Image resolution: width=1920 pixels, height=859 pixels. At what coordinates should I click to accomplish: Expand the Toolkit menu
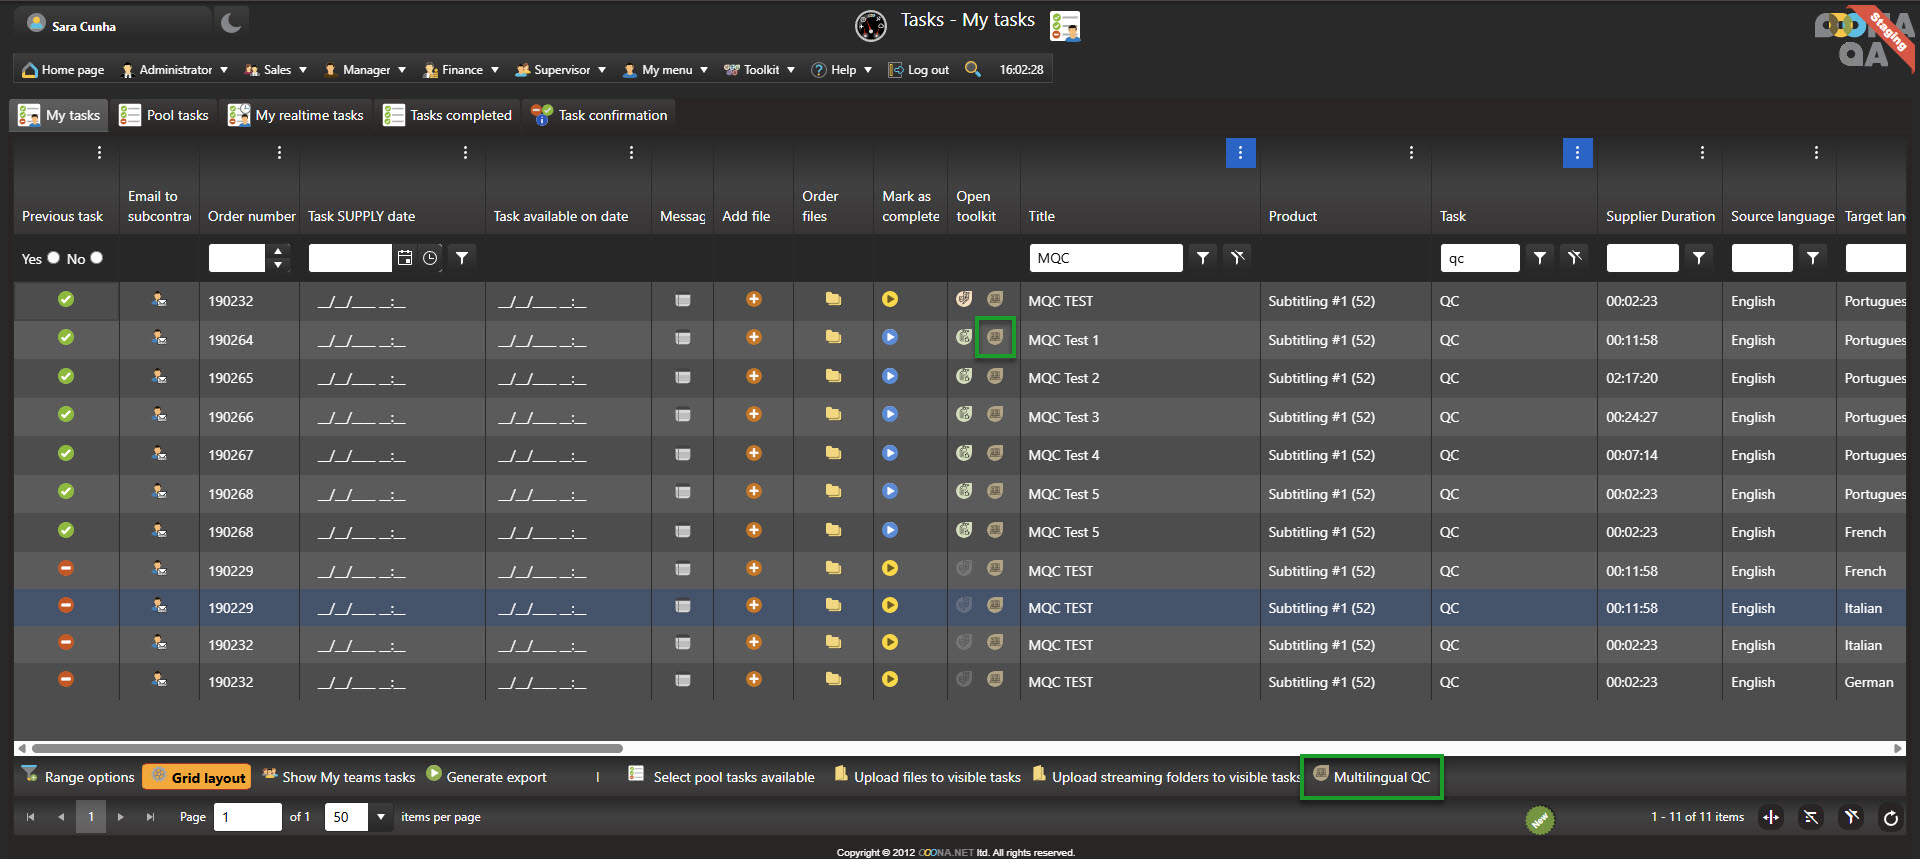[760, 70]
